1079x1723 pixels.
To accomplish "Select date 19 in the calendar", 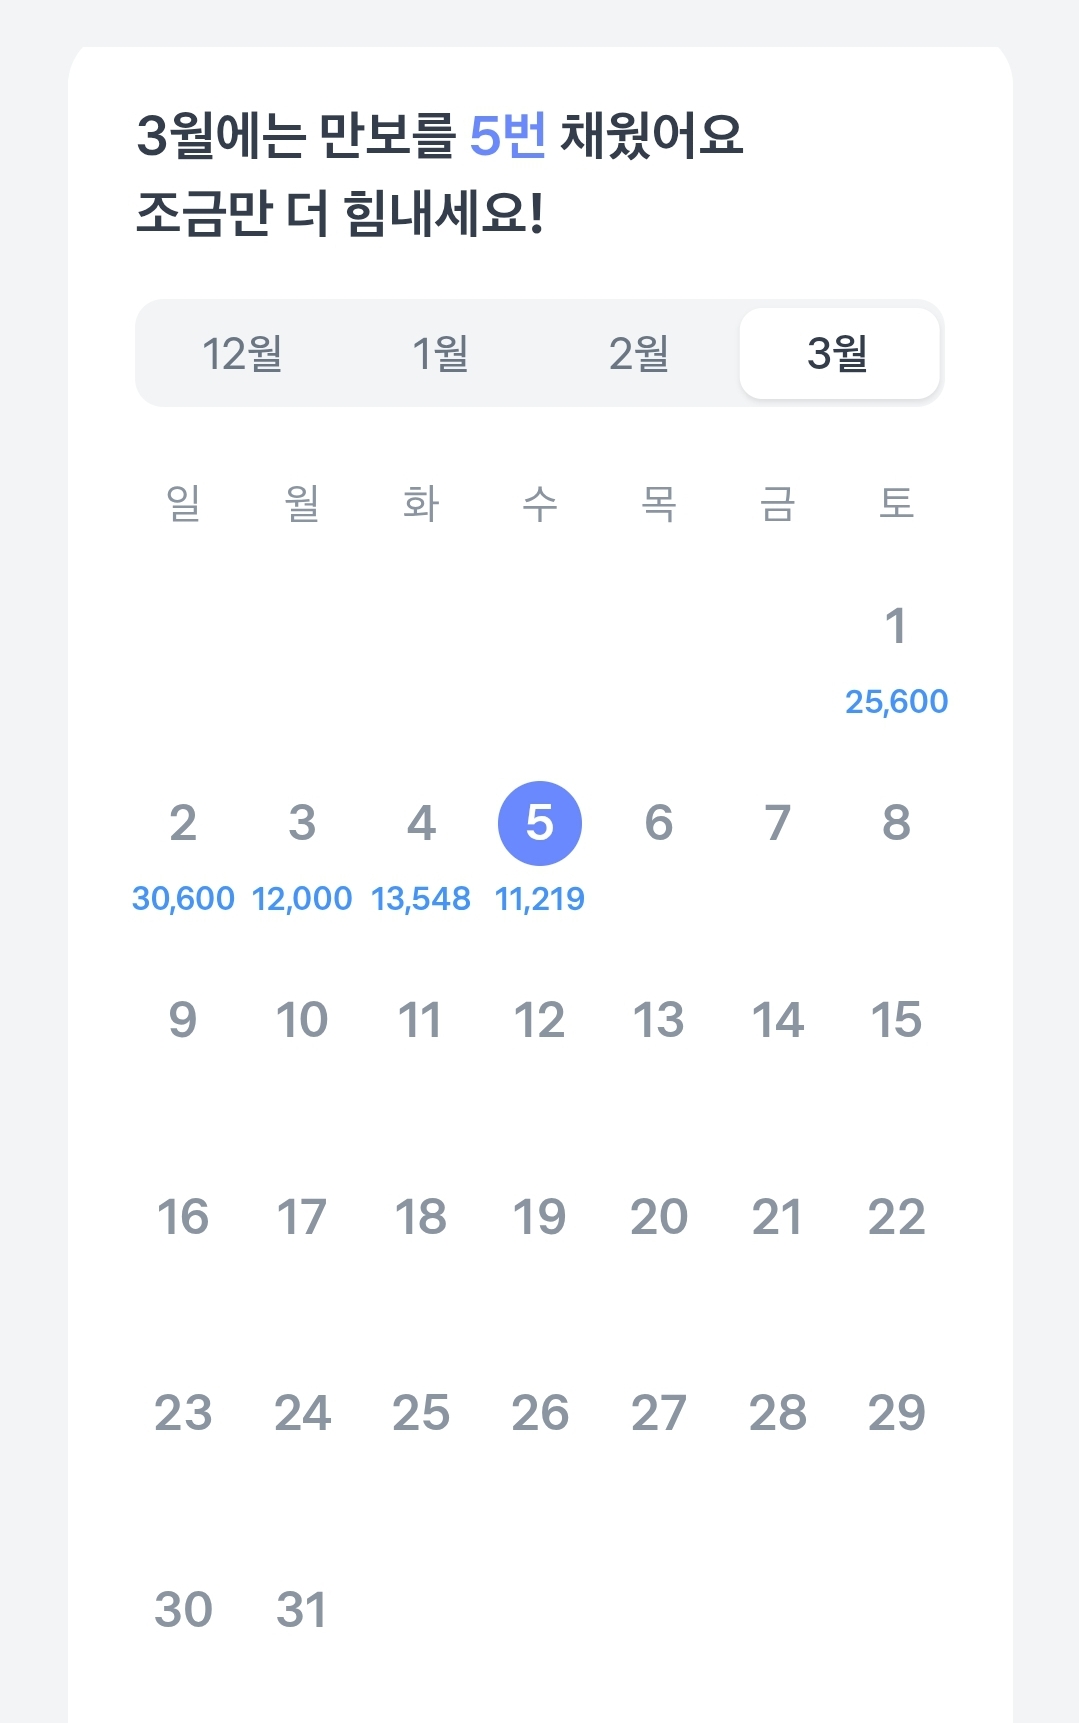I will pos(540,1217).
